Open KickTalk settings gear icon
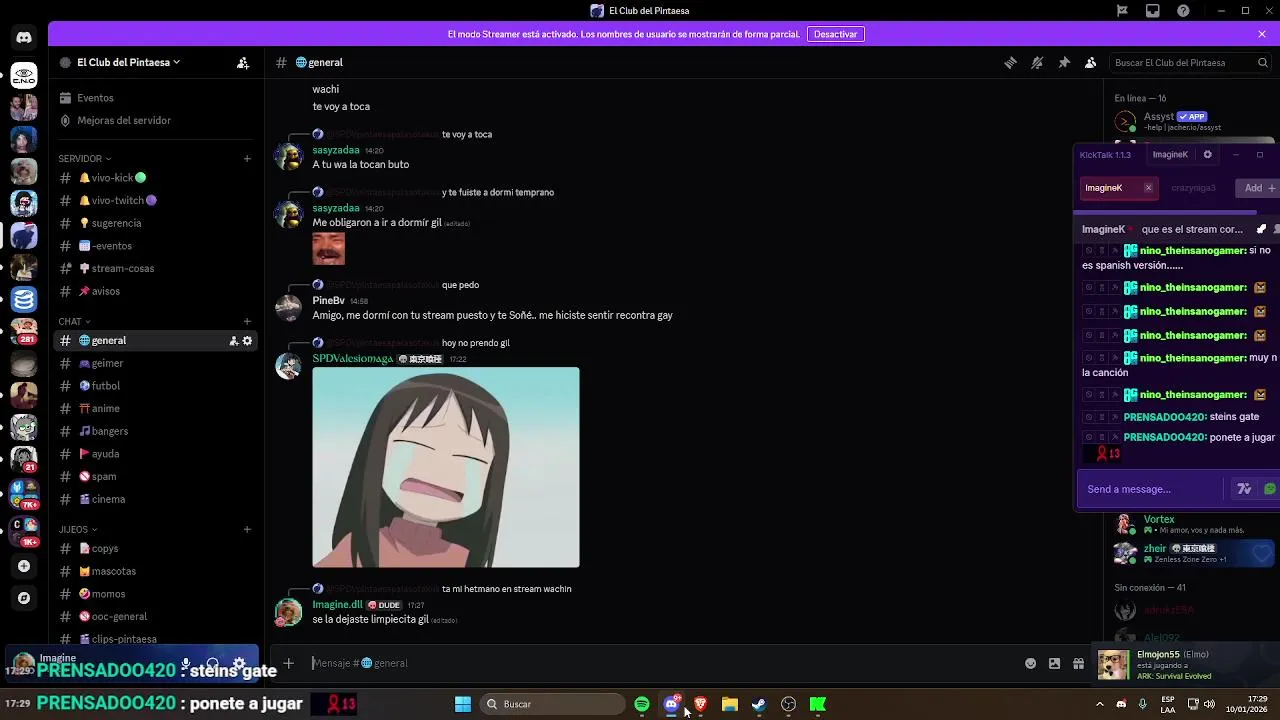Image resolution: width=1280 pixels, height=720 pixels. [x=1207, y=155]
